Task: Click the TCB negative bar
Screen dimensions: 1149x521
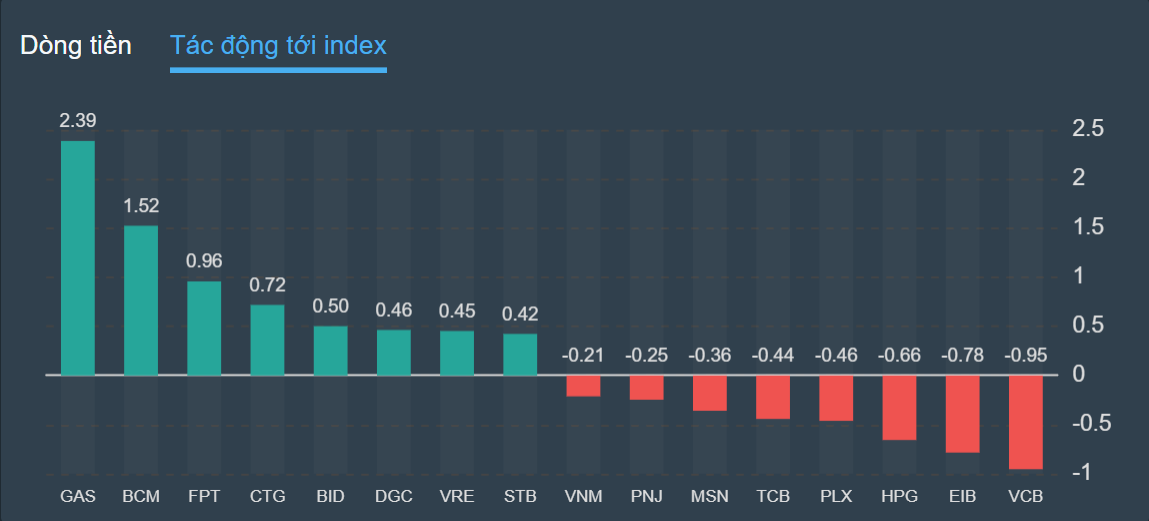Action: [773, 397]
